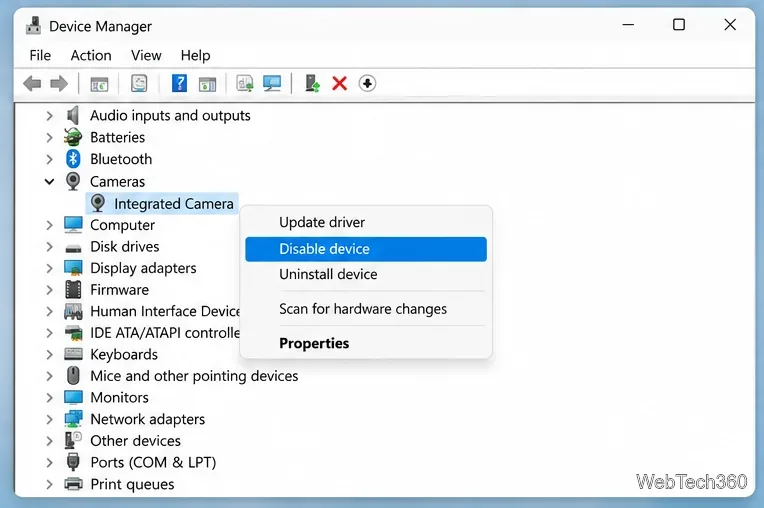Select the Firmware label

(x=119, y=290)
